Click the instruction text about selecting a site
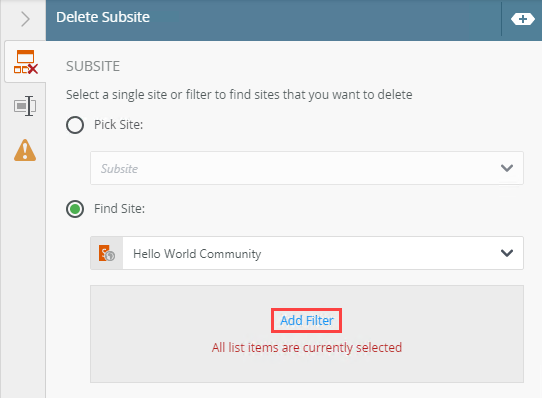The height and width of the screenshot is (398, 542). click(x=239, y=94)
